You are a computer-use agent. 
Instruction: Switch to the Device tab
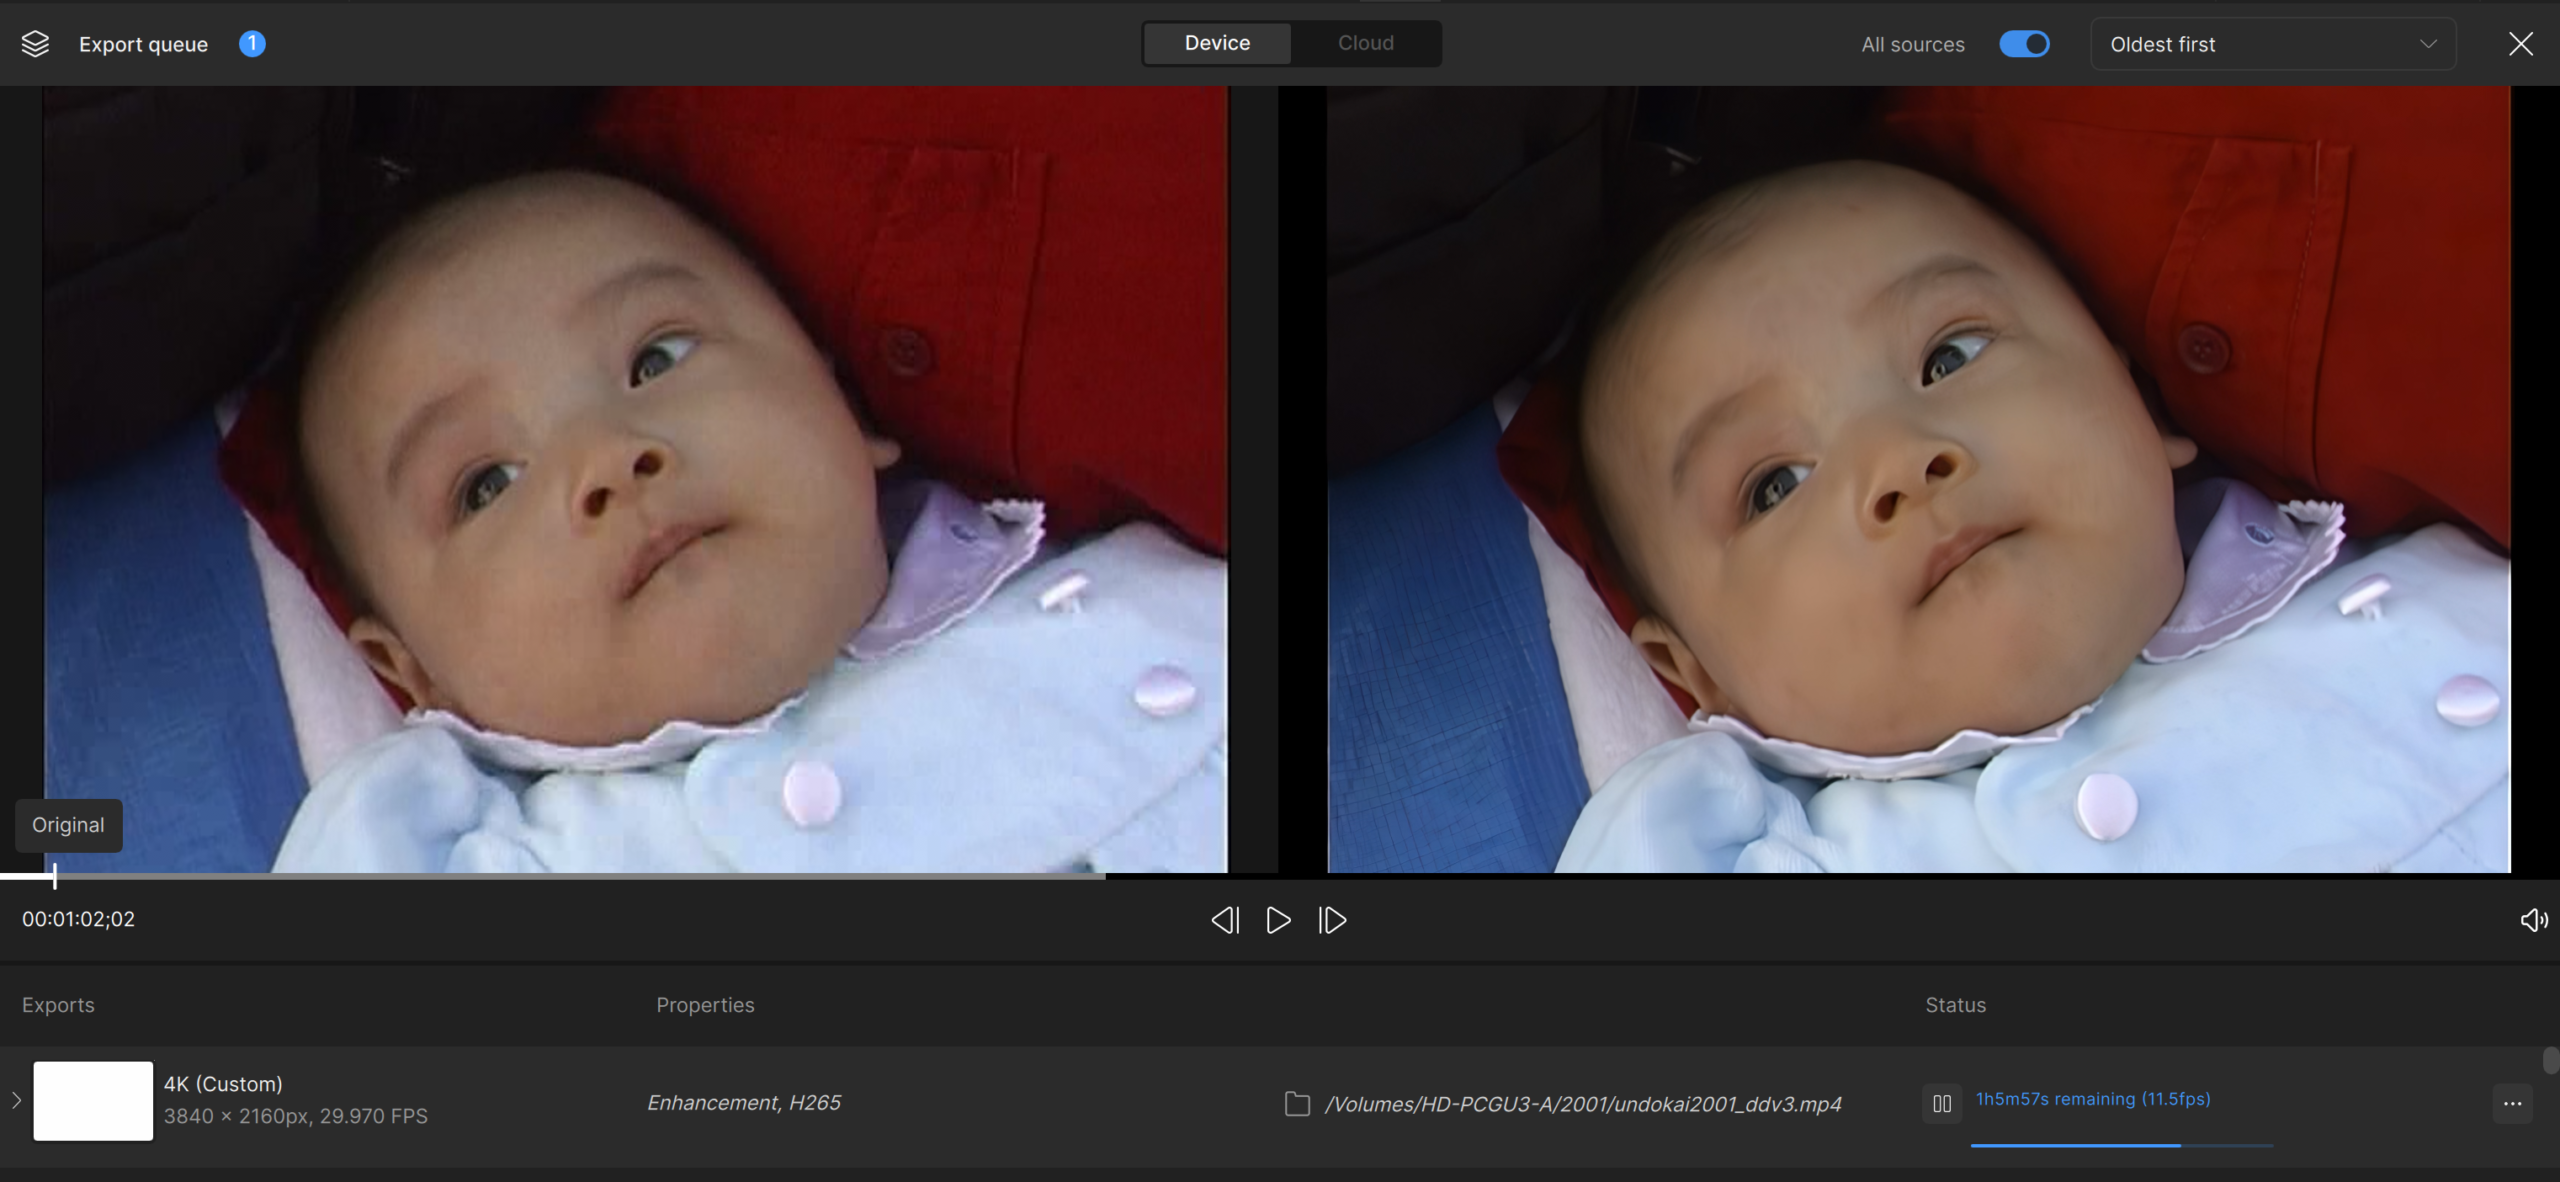coord(1217,43)
